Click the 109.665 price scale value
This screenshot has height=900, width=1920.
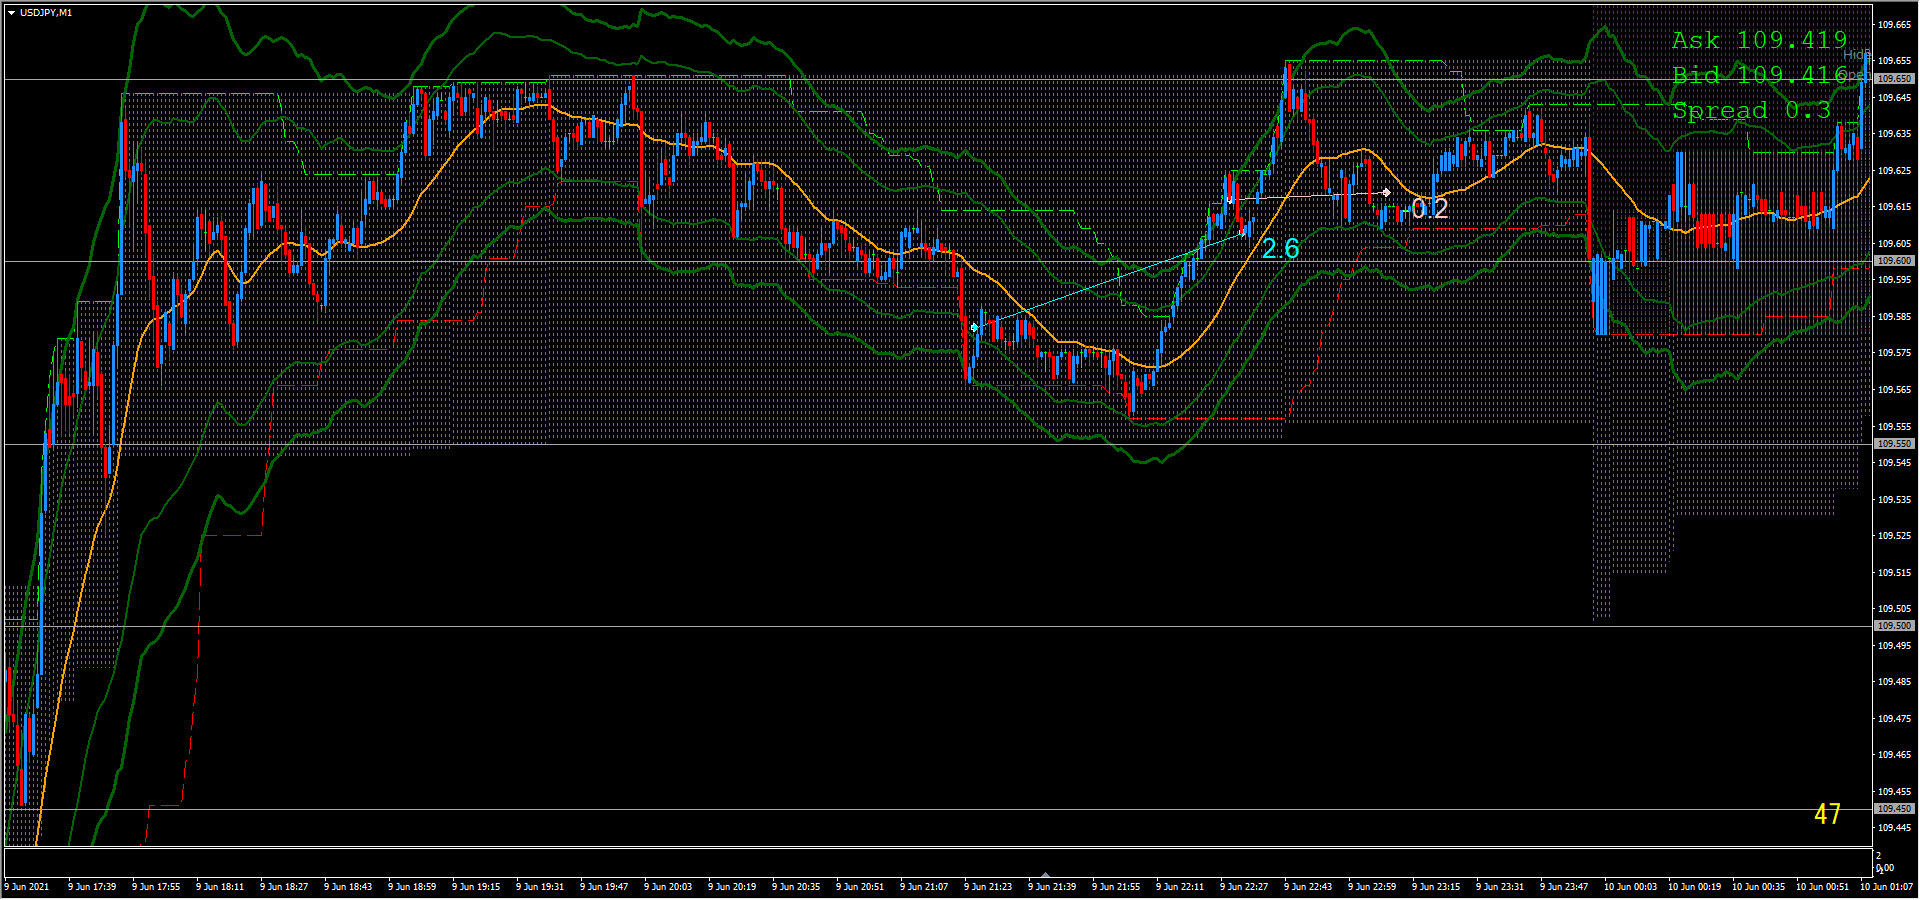click(x=1895, y=24)
